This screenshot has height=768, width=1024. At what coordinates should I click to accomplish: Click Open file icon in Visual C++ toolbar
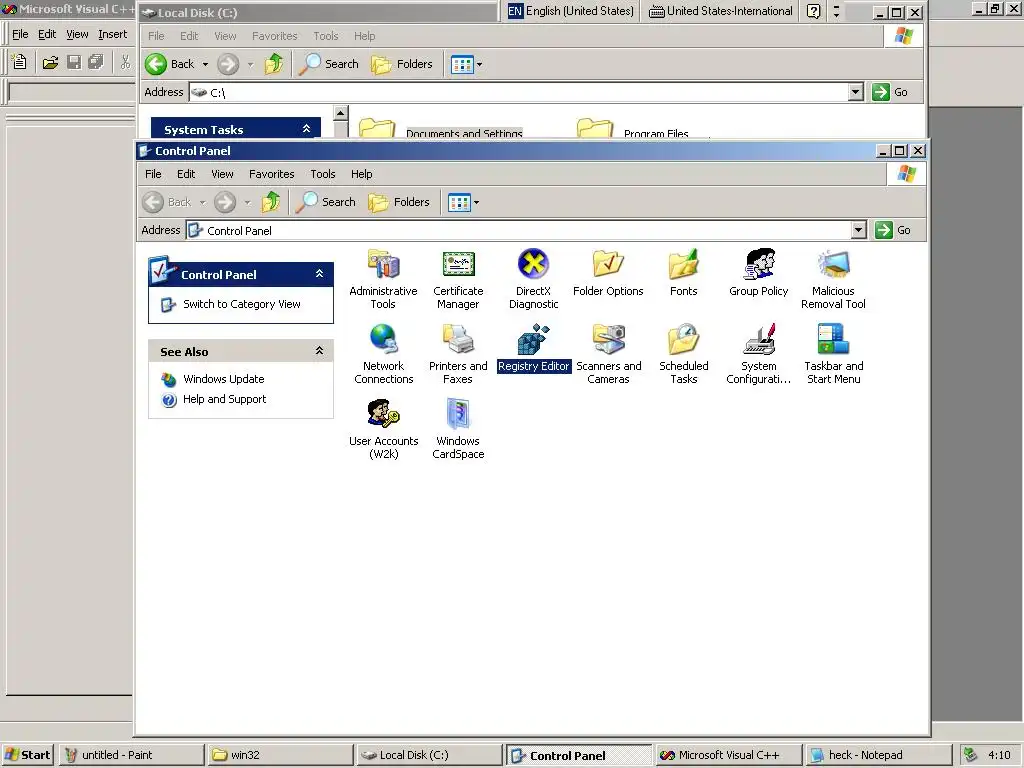pos(50,62)
